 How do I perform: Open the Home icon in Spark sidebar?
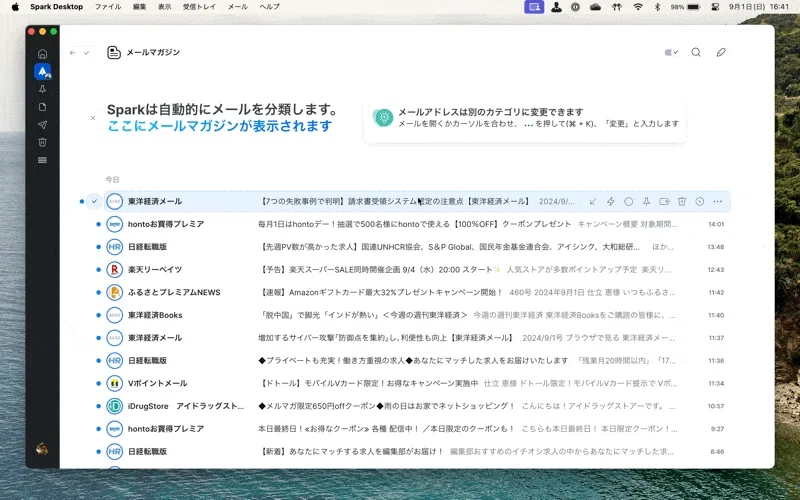click(42, 54)
